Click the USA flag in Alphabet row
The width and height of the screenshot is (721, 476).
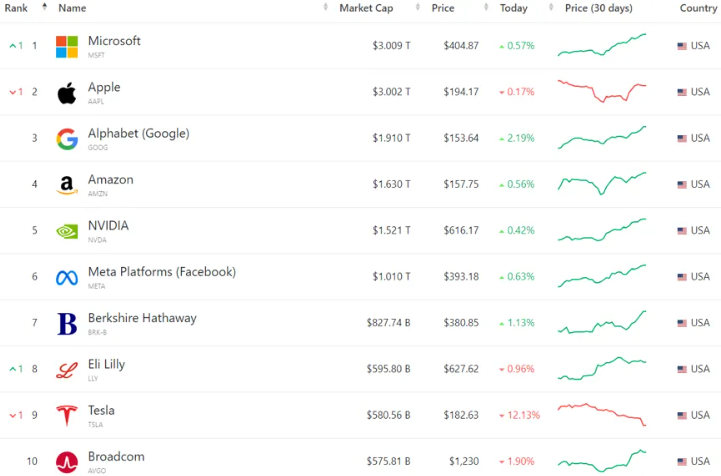pos(682,138)
